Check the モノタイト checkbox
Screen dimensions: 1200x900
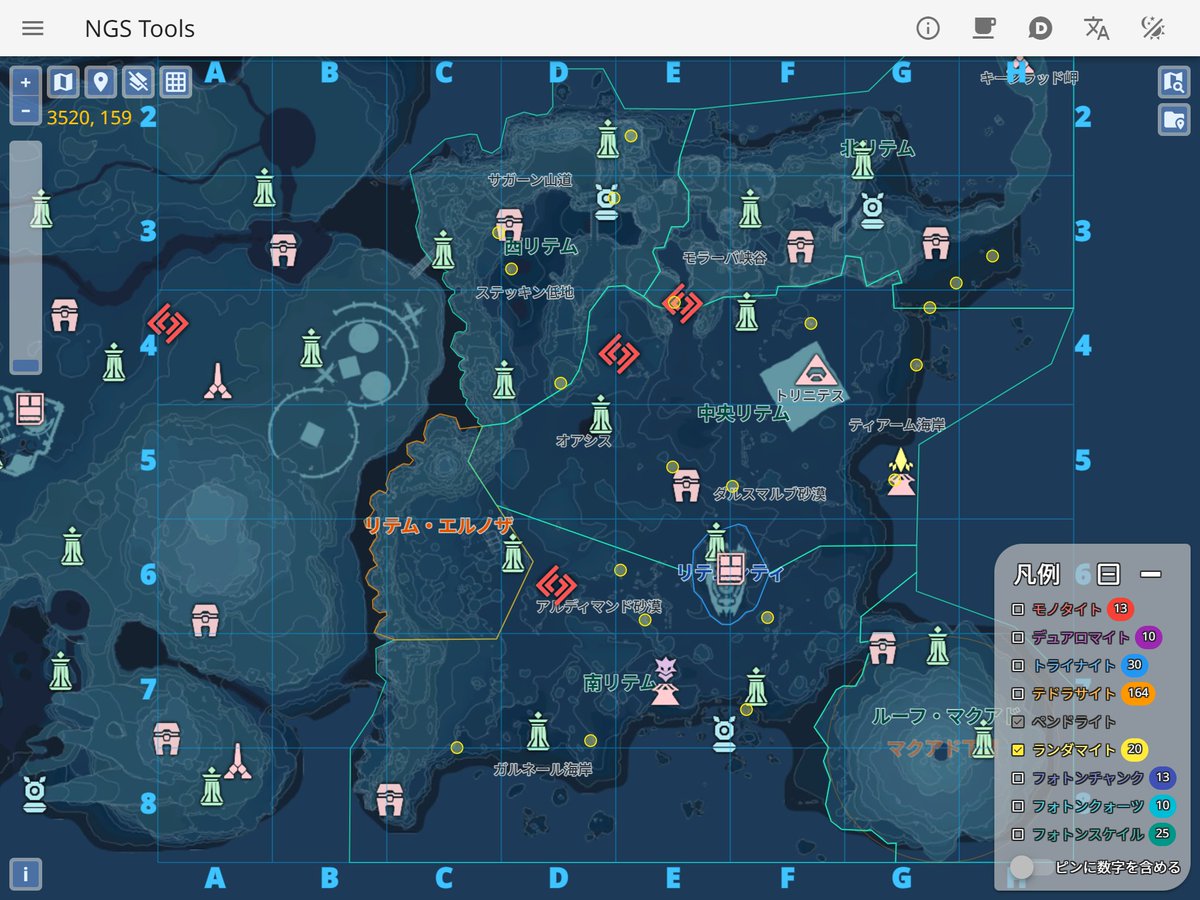point(1018,609)
